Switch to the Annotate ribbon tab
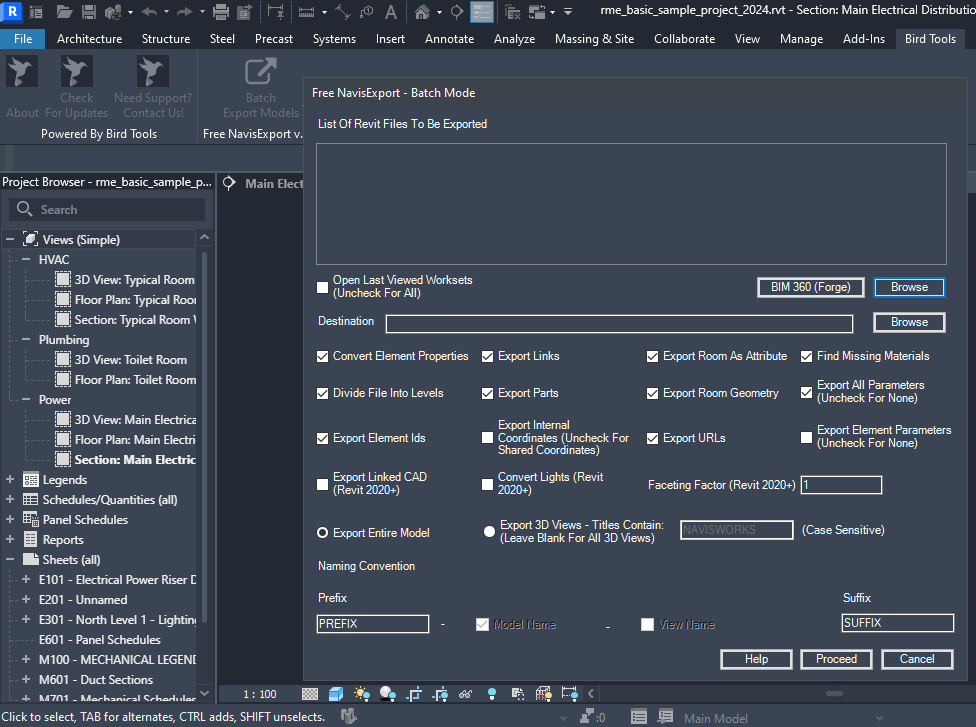This screenshot has width=976, height=727. [x=449, y=39]
